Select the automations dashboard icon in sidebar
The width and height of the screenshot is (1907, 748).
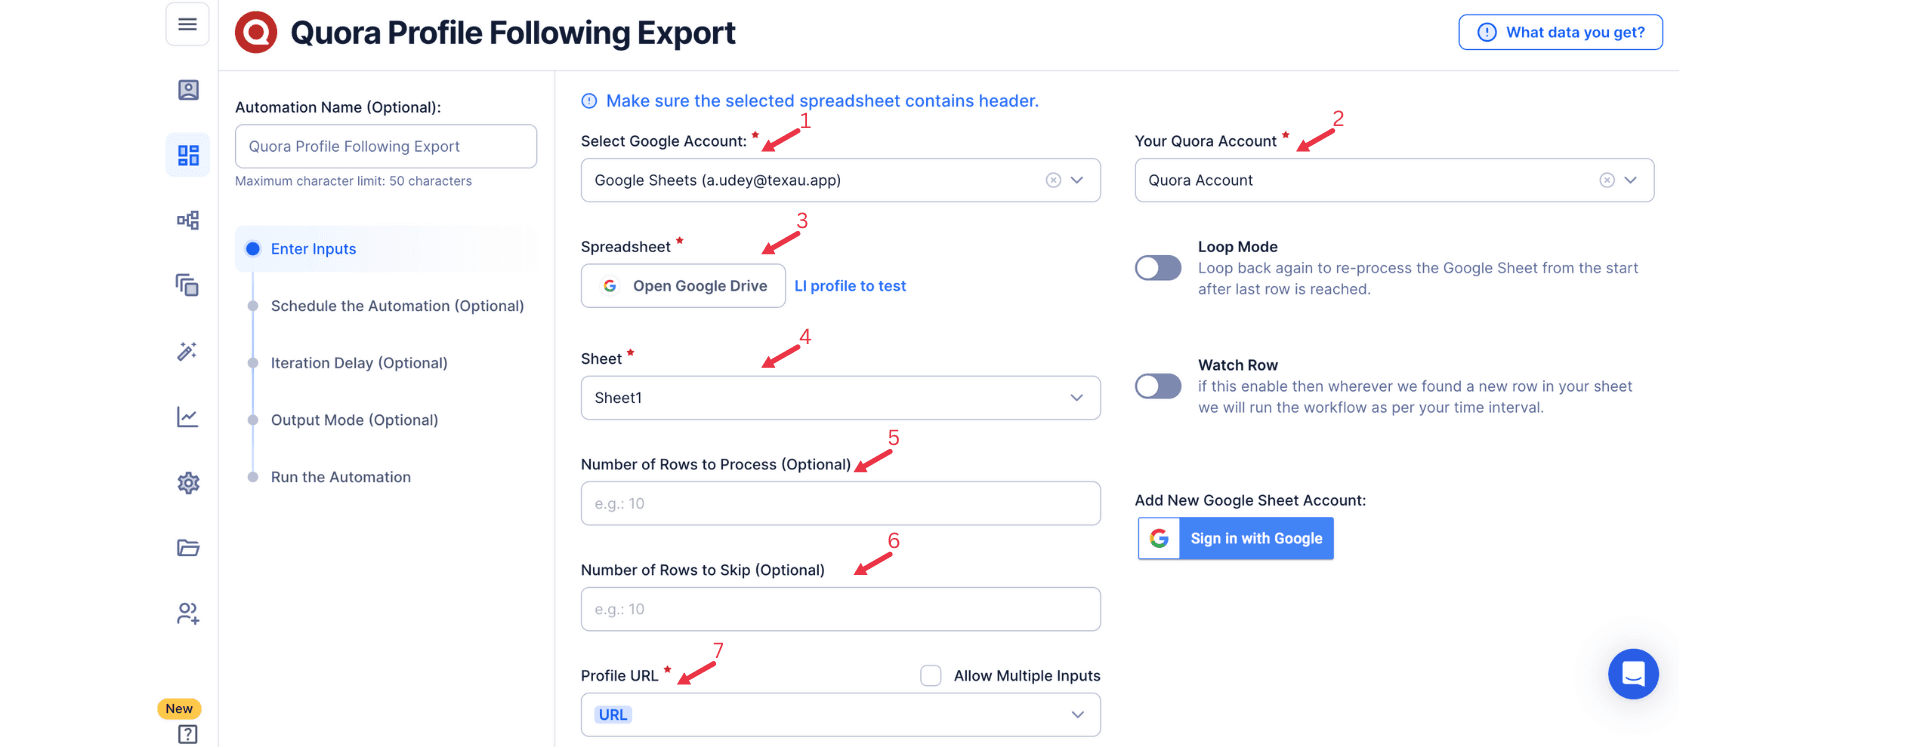[x=187, y=155]
